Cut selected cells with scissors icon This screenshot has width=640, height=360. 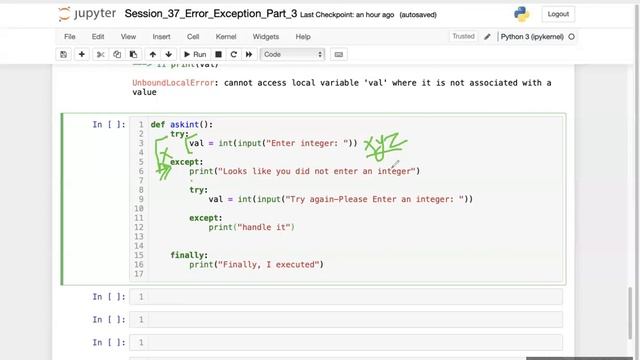(x=100, y=54)
